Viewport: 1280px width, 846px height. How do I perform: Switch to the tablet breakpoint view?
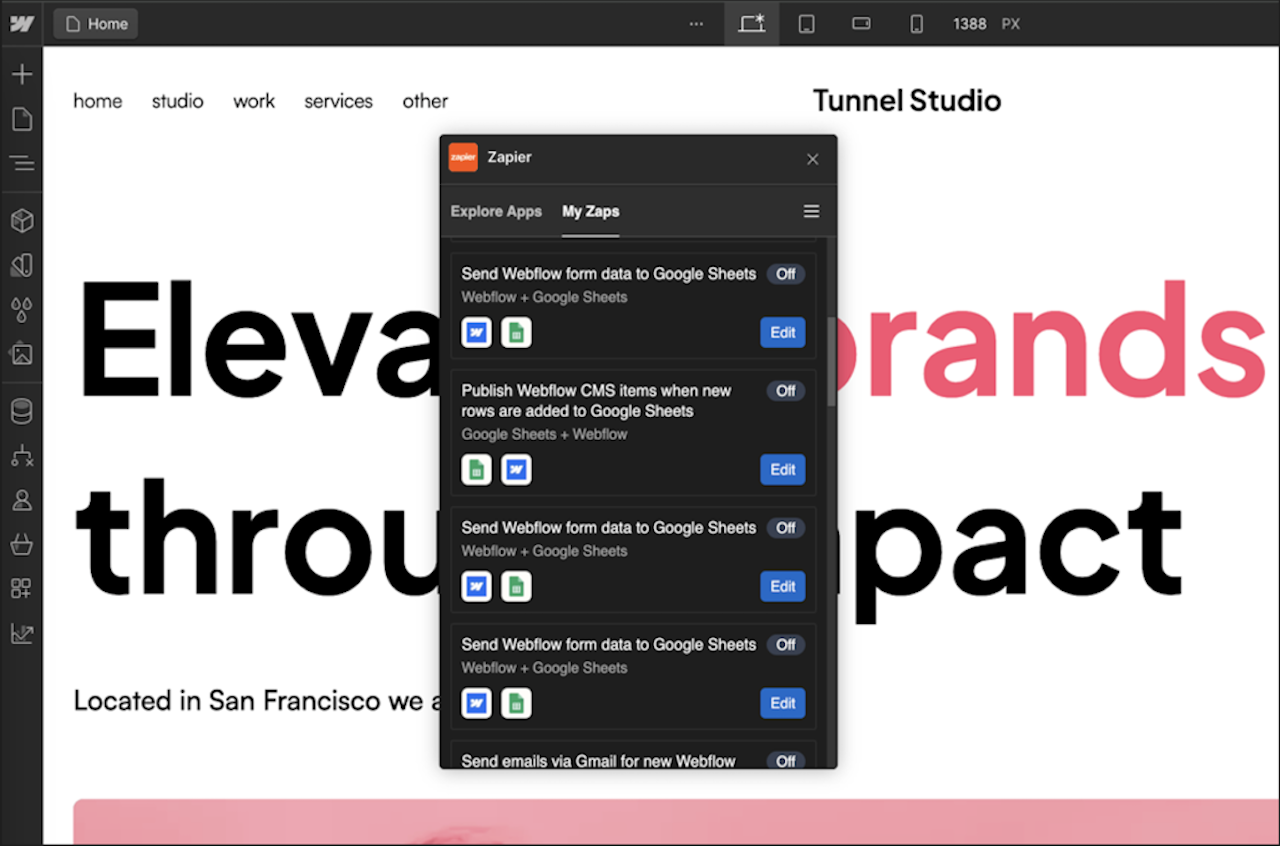pos(806,24)
